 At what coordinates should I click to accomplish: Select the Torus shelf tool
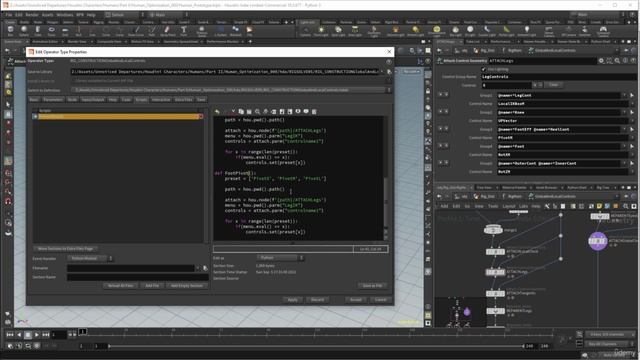(51, 31)
